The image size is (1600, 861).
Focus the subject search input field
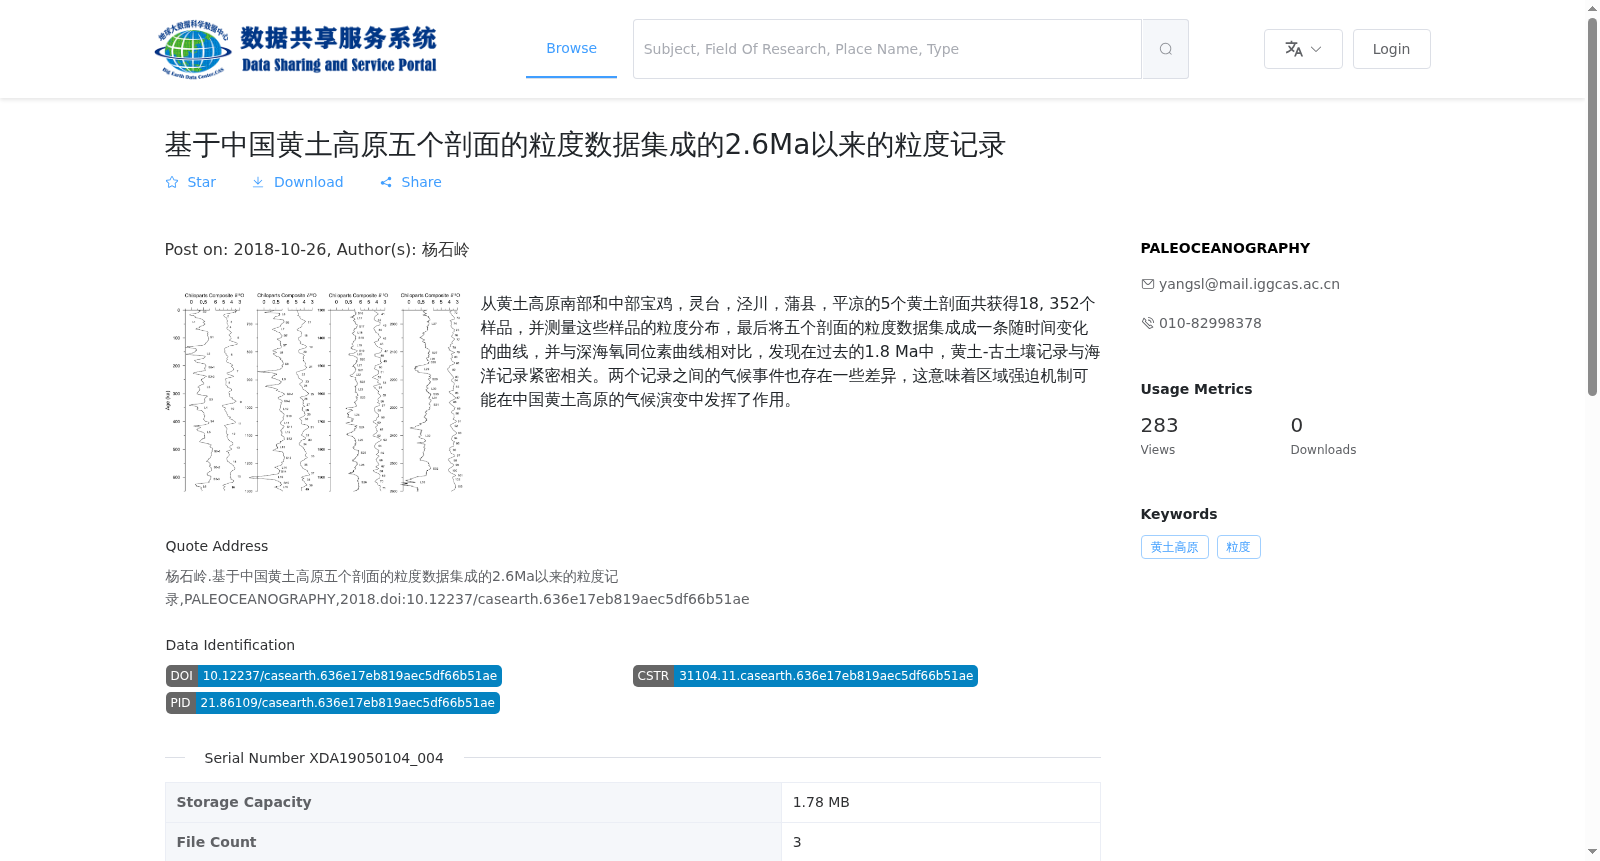pos(887,49)
